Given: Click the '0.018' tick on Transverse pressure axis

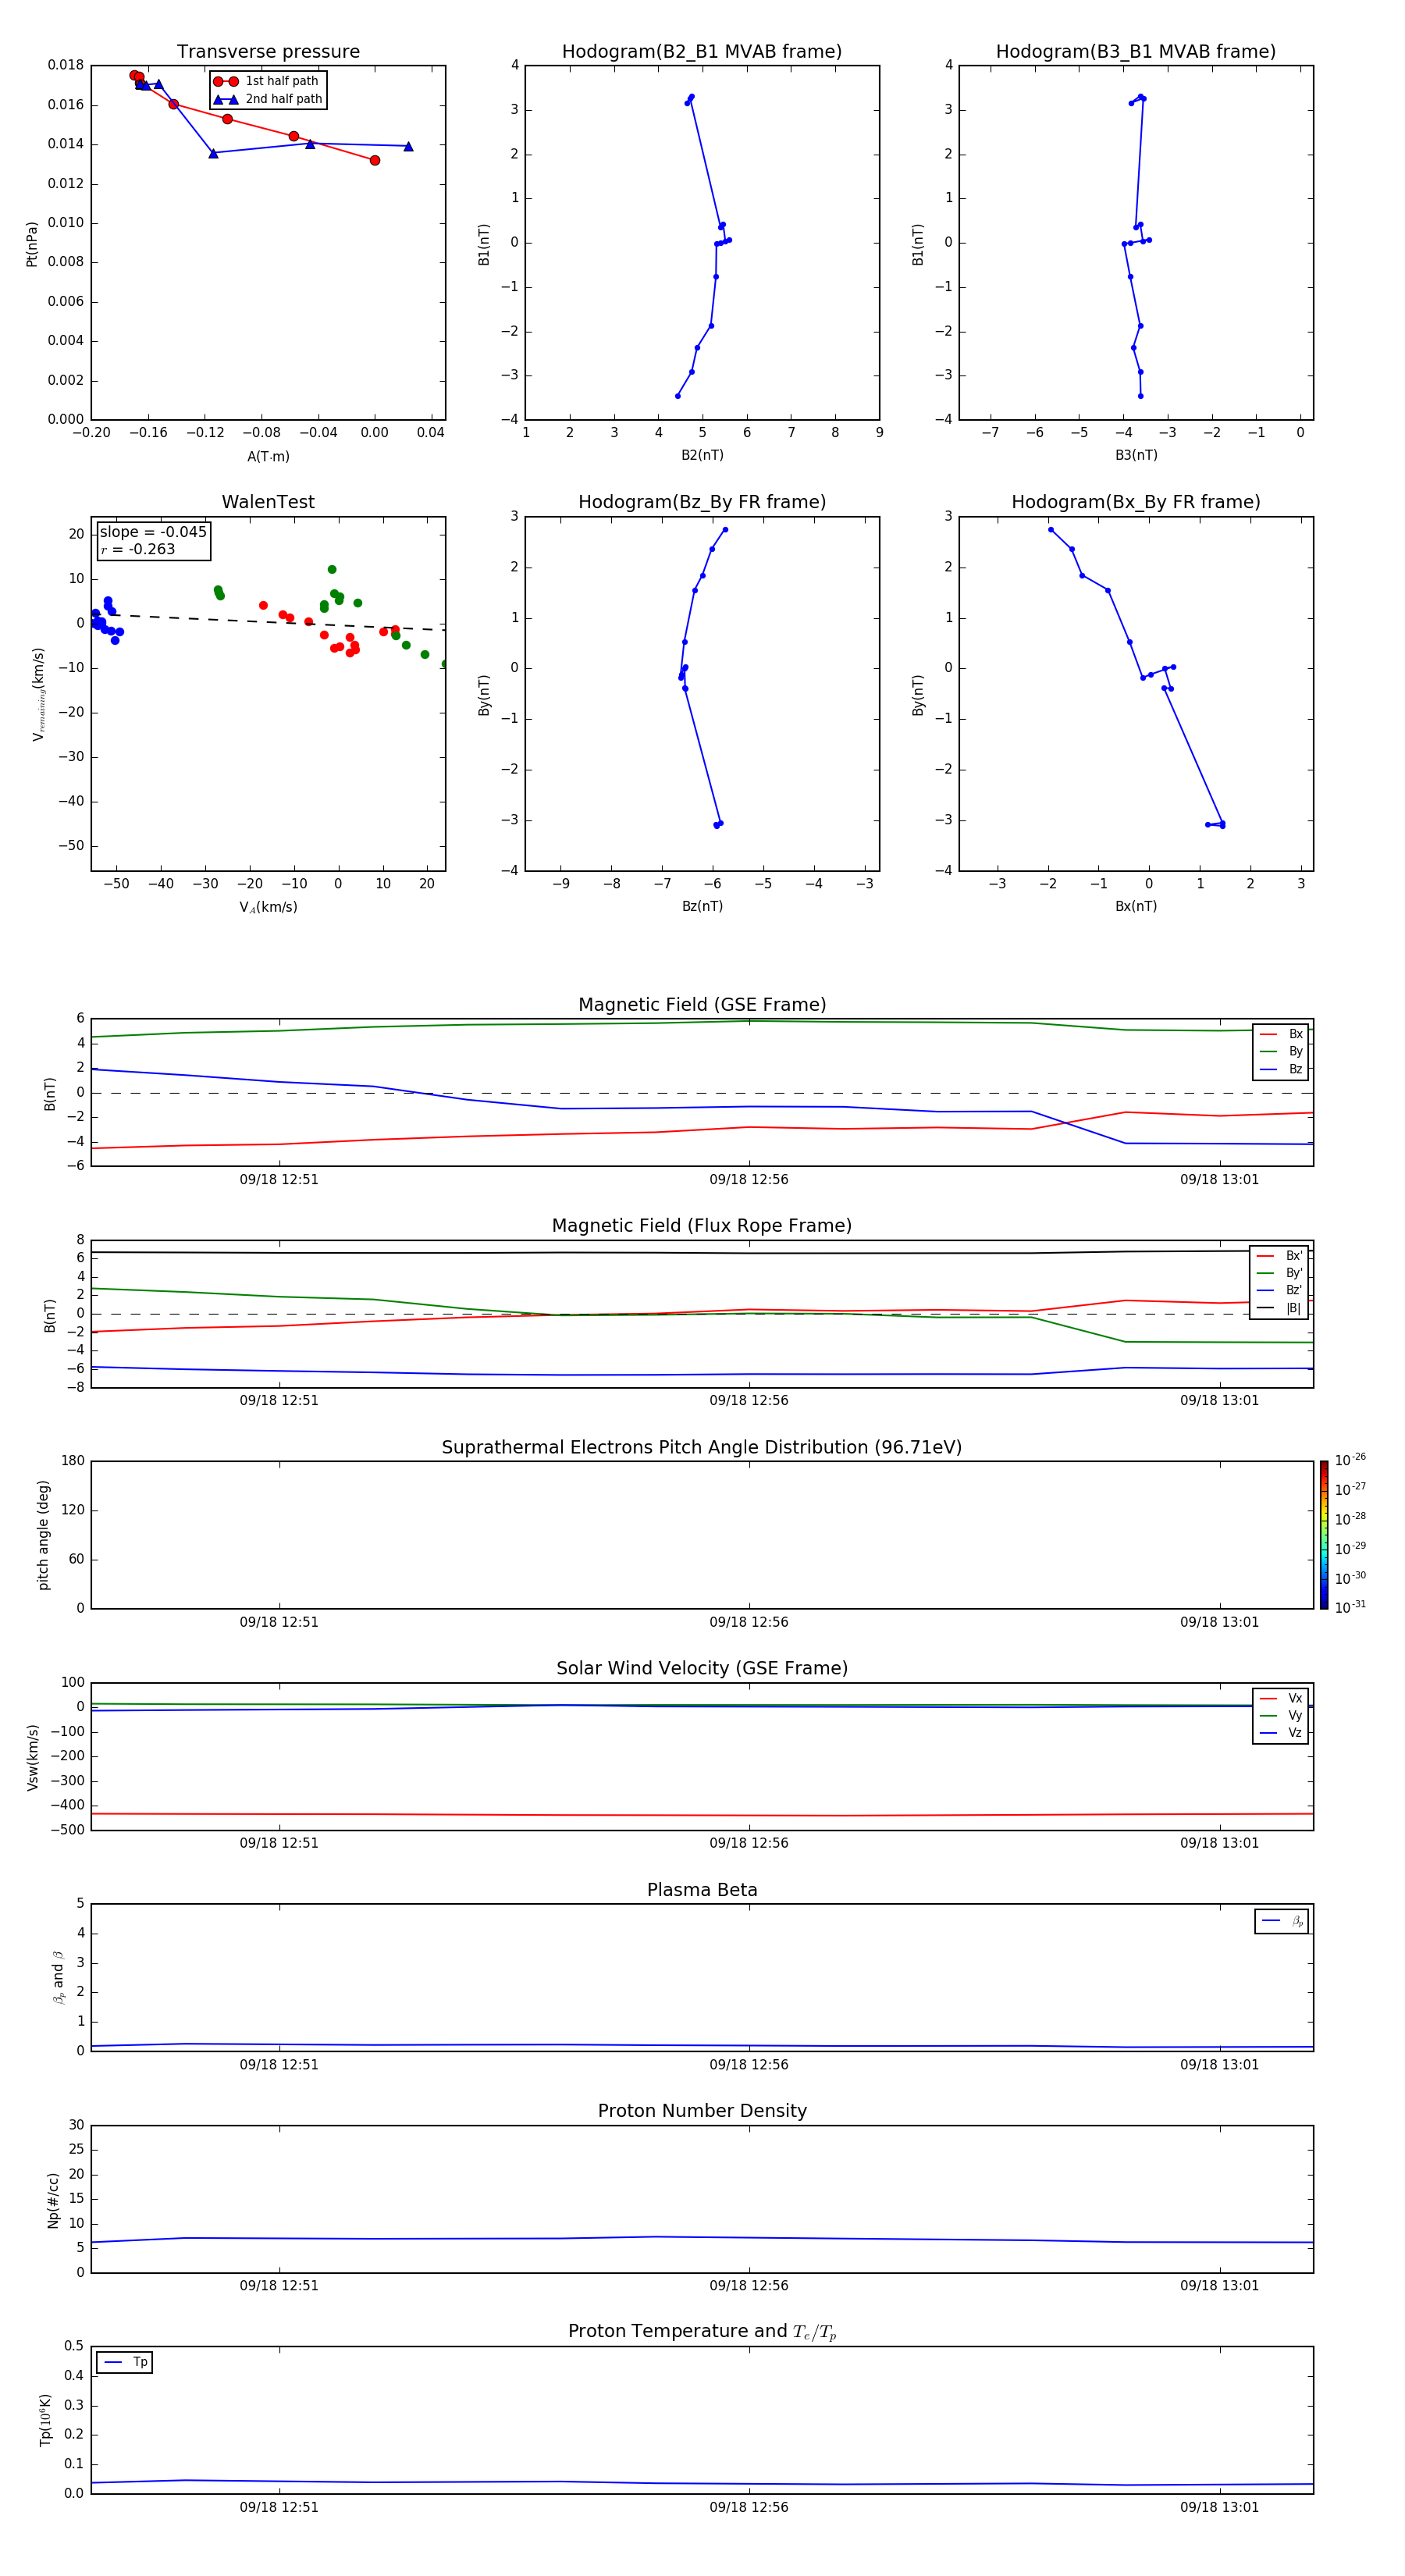Looking at the screenshot, I should 66,65.
